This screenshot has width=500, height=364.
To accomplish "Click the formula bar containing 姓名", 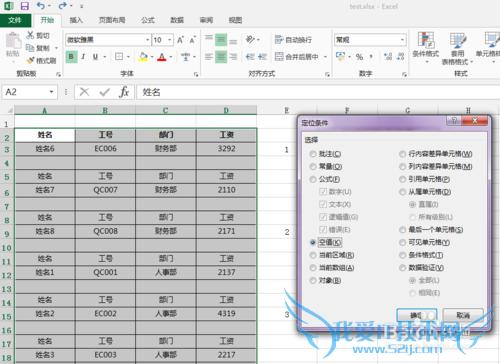I will [318, 92].
